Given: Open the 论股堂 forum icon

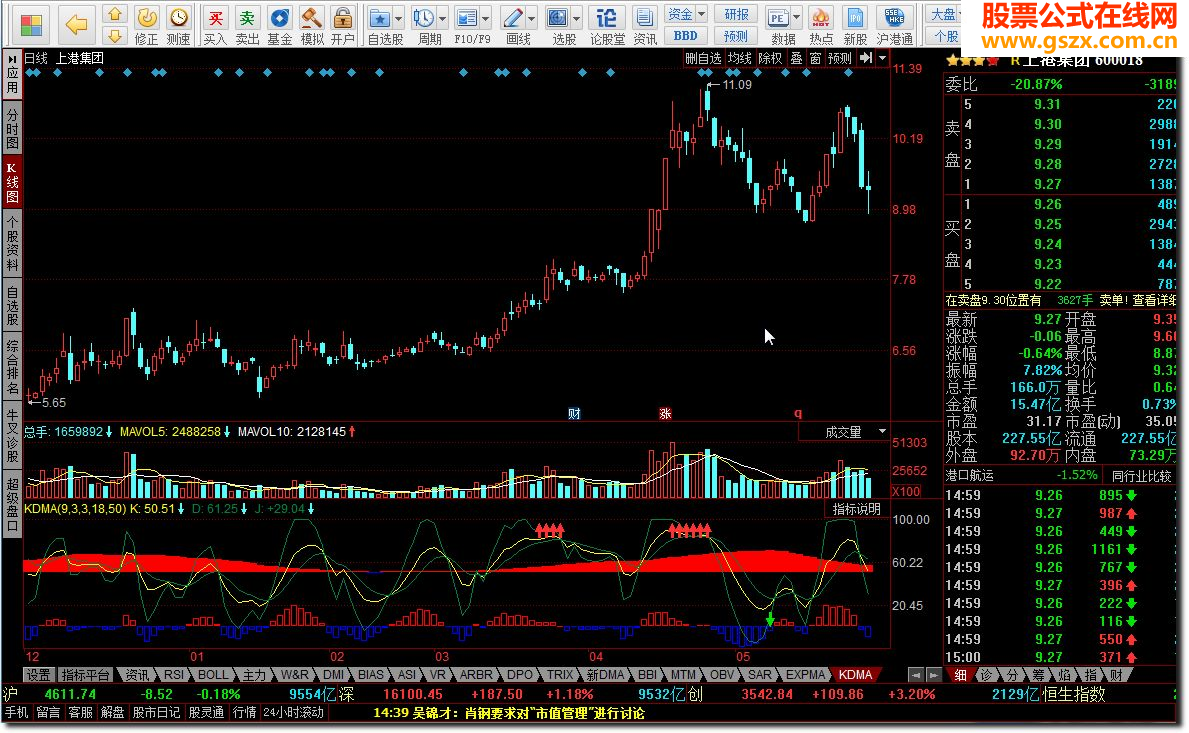Looking at the screenshot, I should [607, 24].
